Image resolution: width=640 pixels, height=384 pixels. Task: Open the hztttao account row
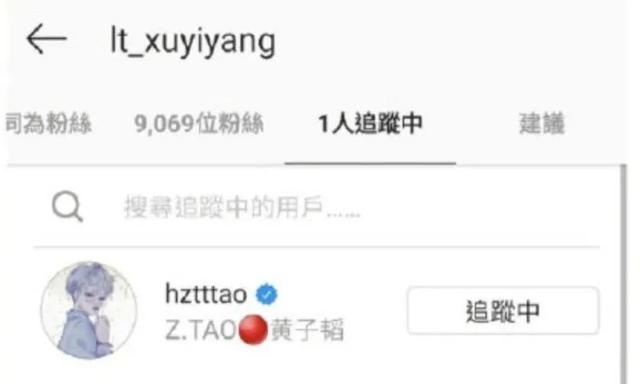[x=317, y=311]
